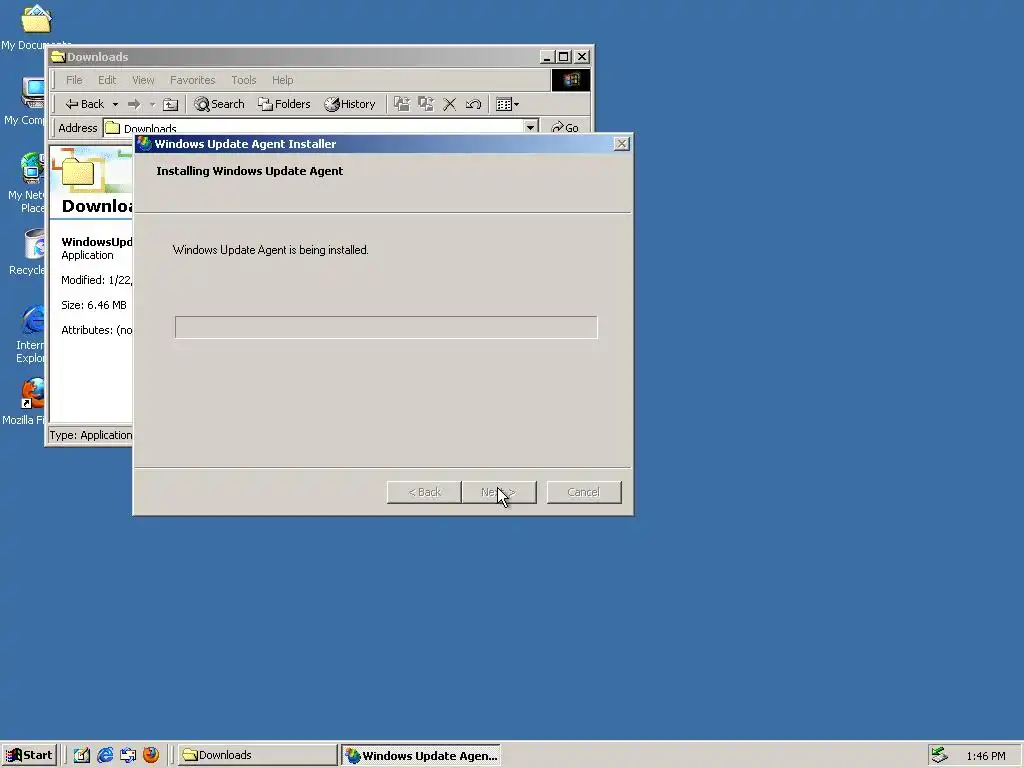1024x768 pixels.
Task: Click the installer Cancel button
Action: click(584, 492)
